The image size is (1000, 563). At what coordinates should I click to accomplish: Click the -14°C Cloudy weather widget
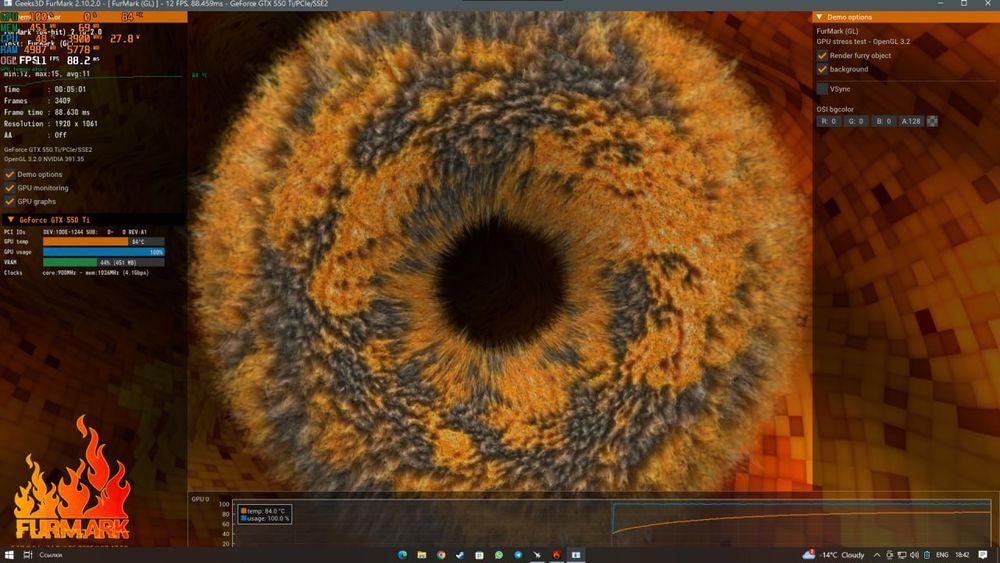point(833,555)
